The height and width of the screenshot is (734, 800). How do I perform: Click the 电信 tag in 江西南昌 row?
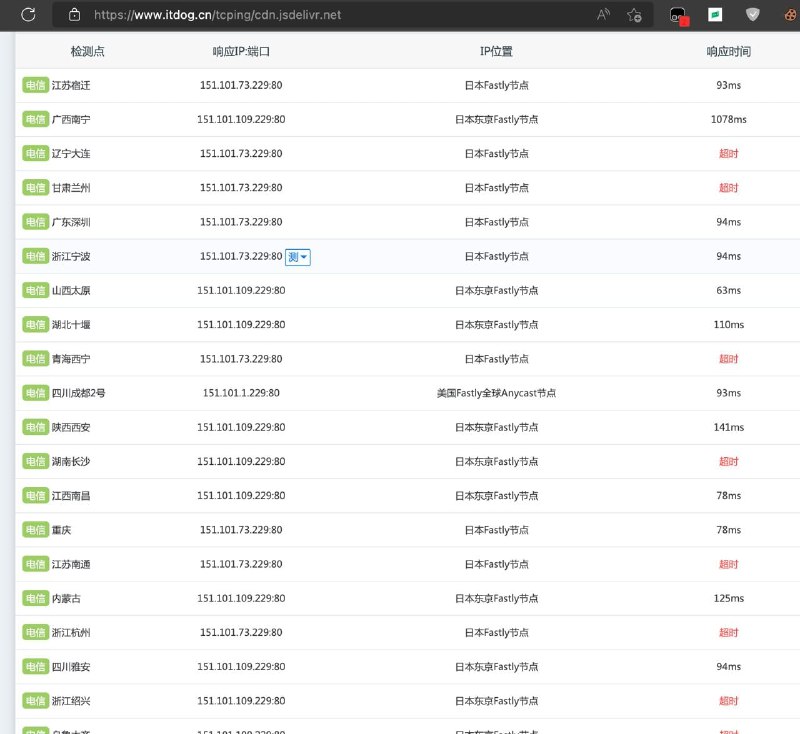coord(35,495)
